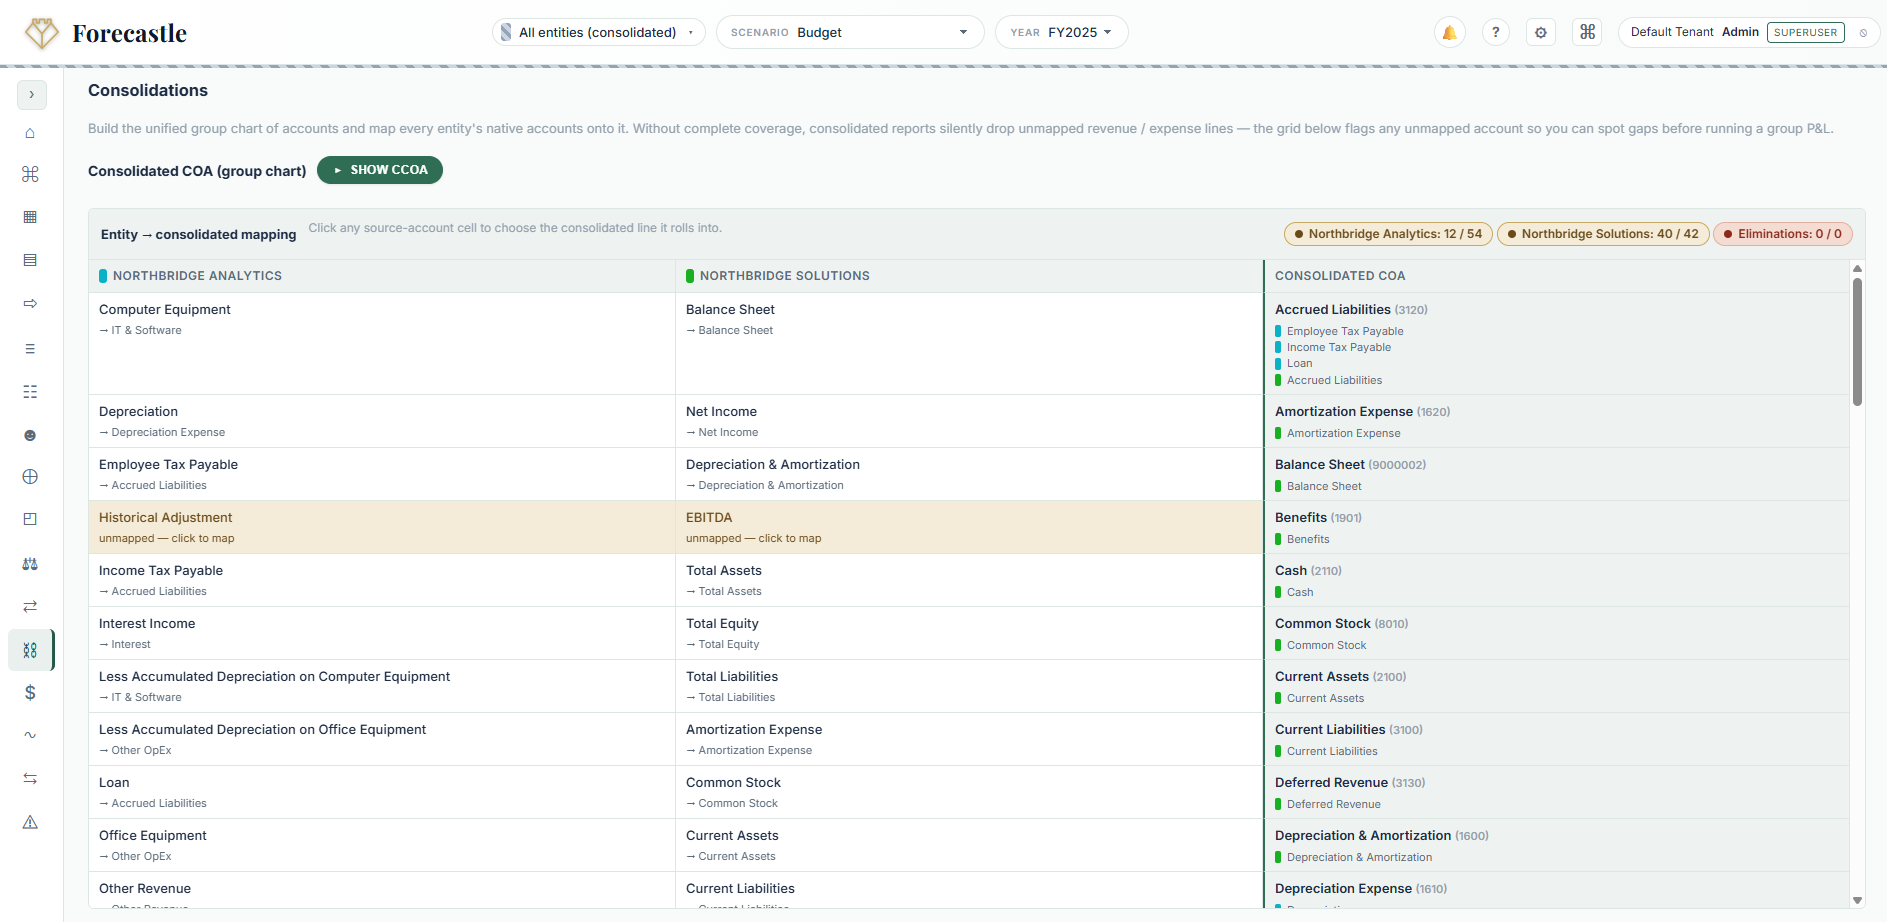Open the Year FY2025 dropdown
Screen dimensions: 1887x922
coord(1061,32)
